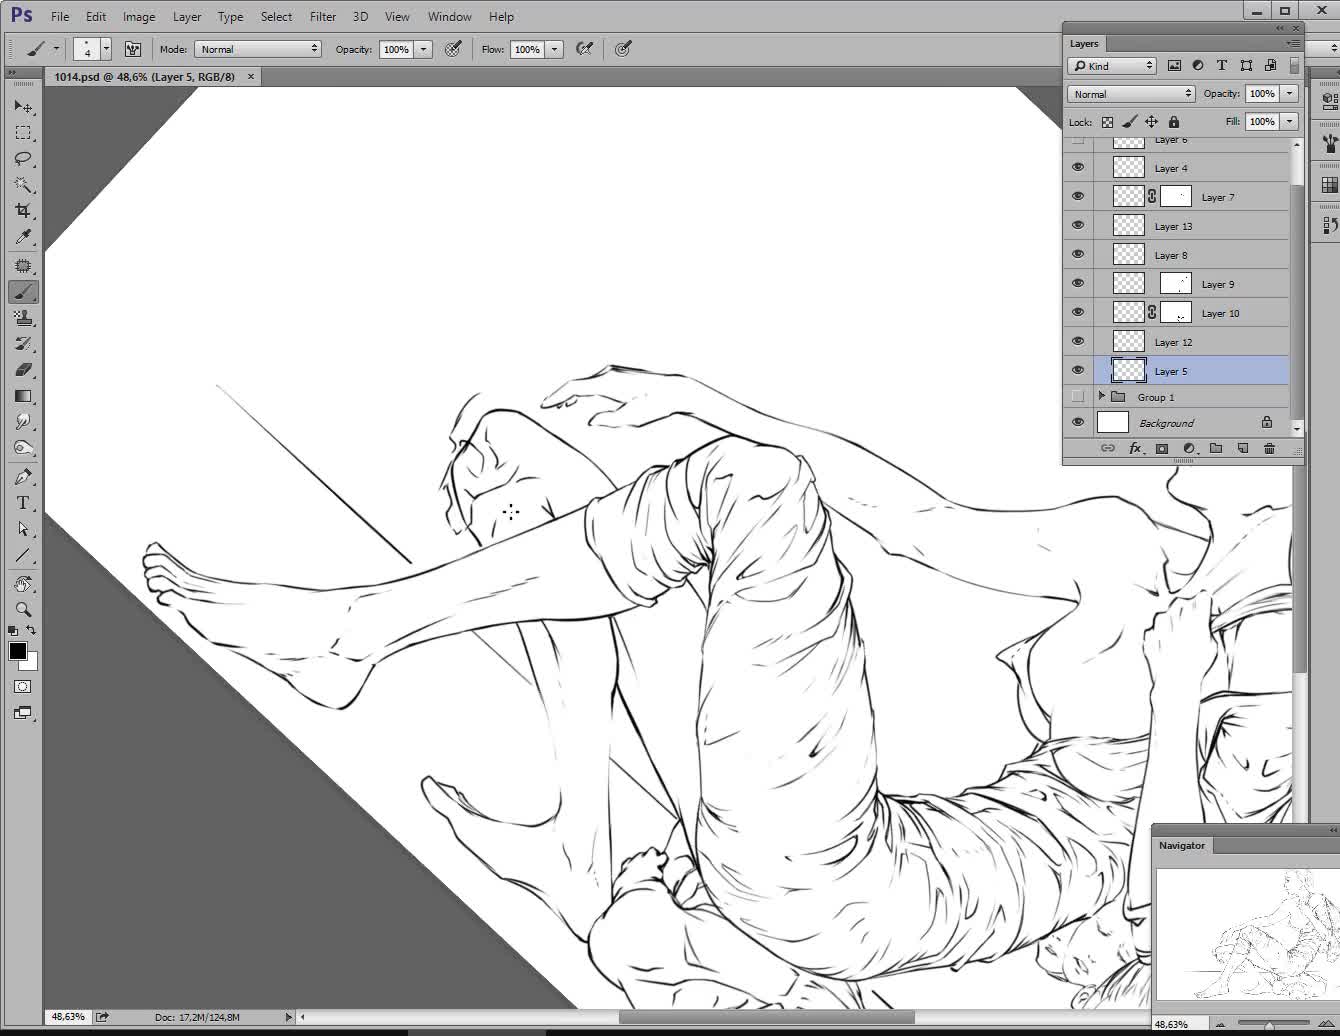Enable pressure for brush size
This screenshot has height=1036, width=1340.
coord(623,49)
